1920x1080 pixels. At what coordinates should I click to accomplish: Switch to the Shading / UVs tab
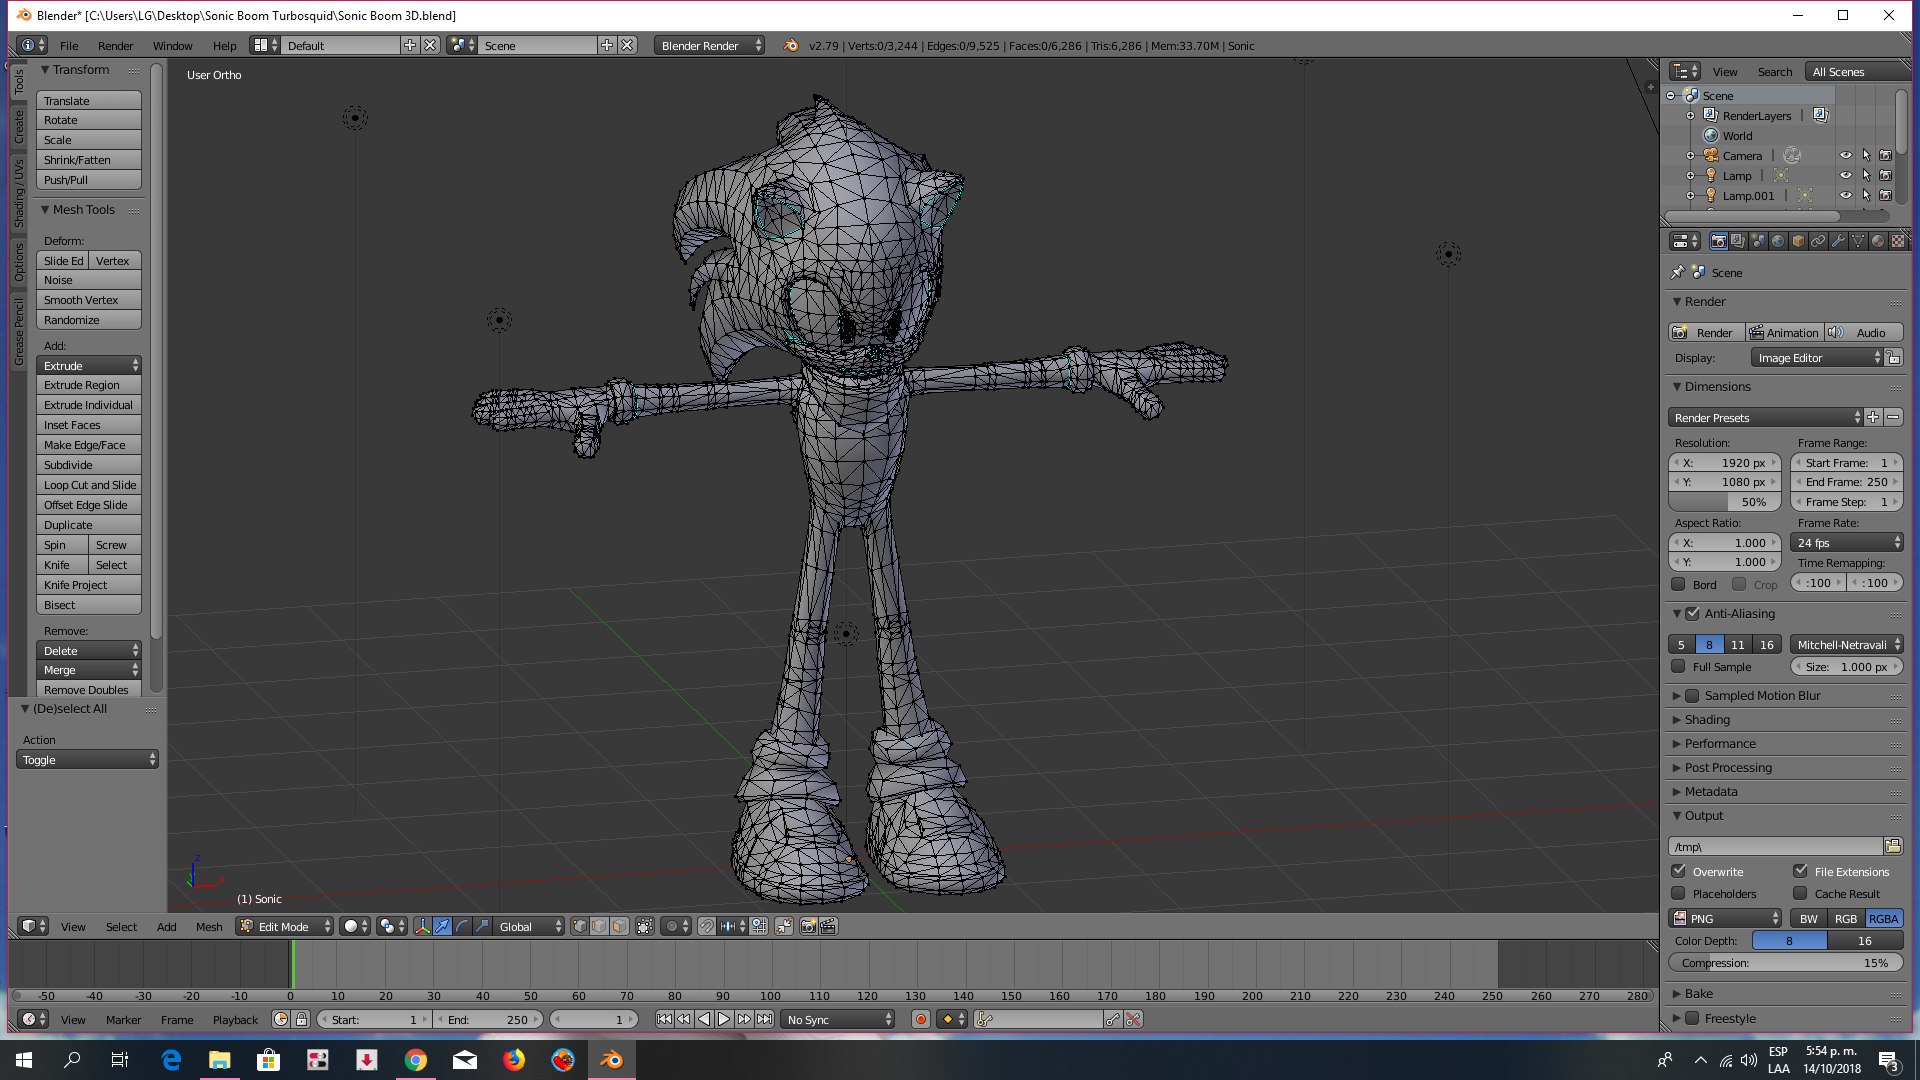19,193
